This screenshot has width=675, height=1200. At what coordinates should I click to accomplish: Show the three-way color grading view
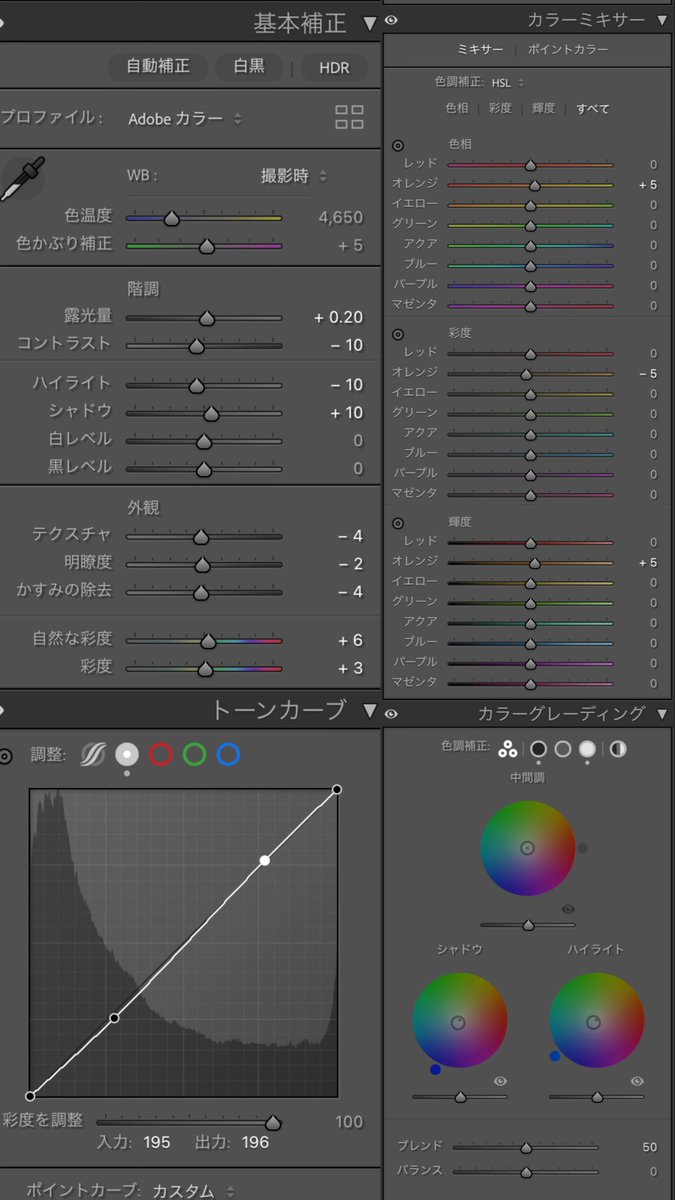coord(508,748)
